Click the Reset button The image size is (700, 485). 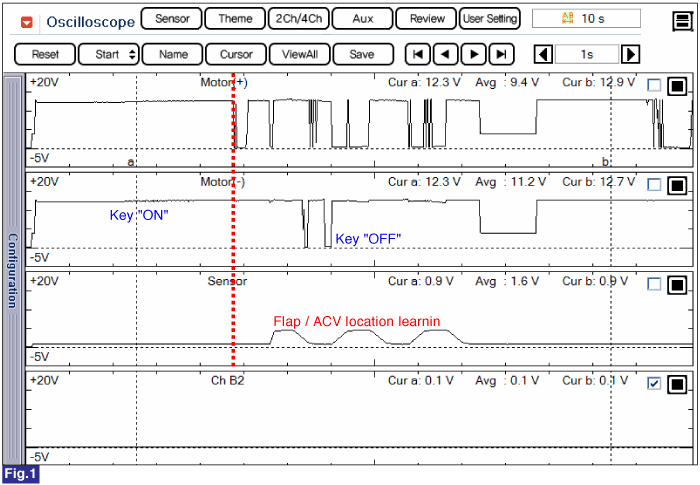click(45, 54)
